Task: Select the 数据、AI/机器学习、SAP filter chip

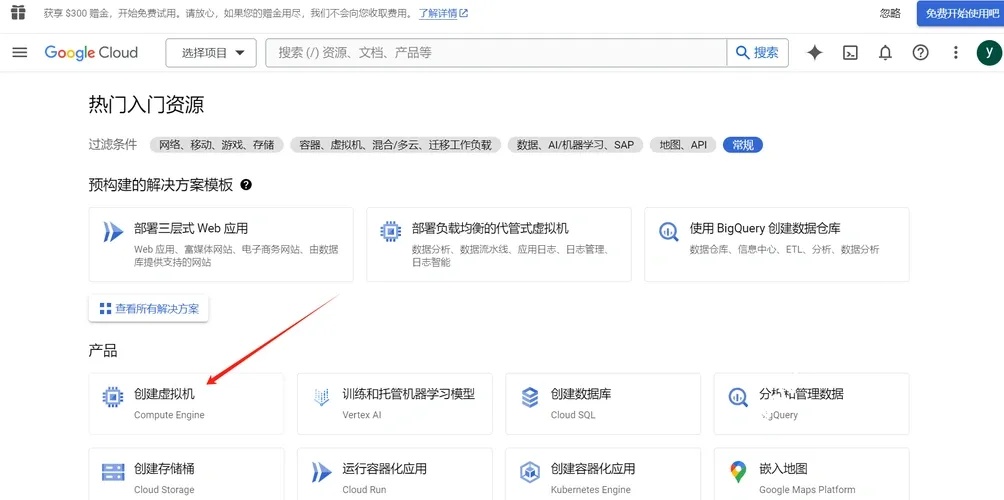Action: 575,145
